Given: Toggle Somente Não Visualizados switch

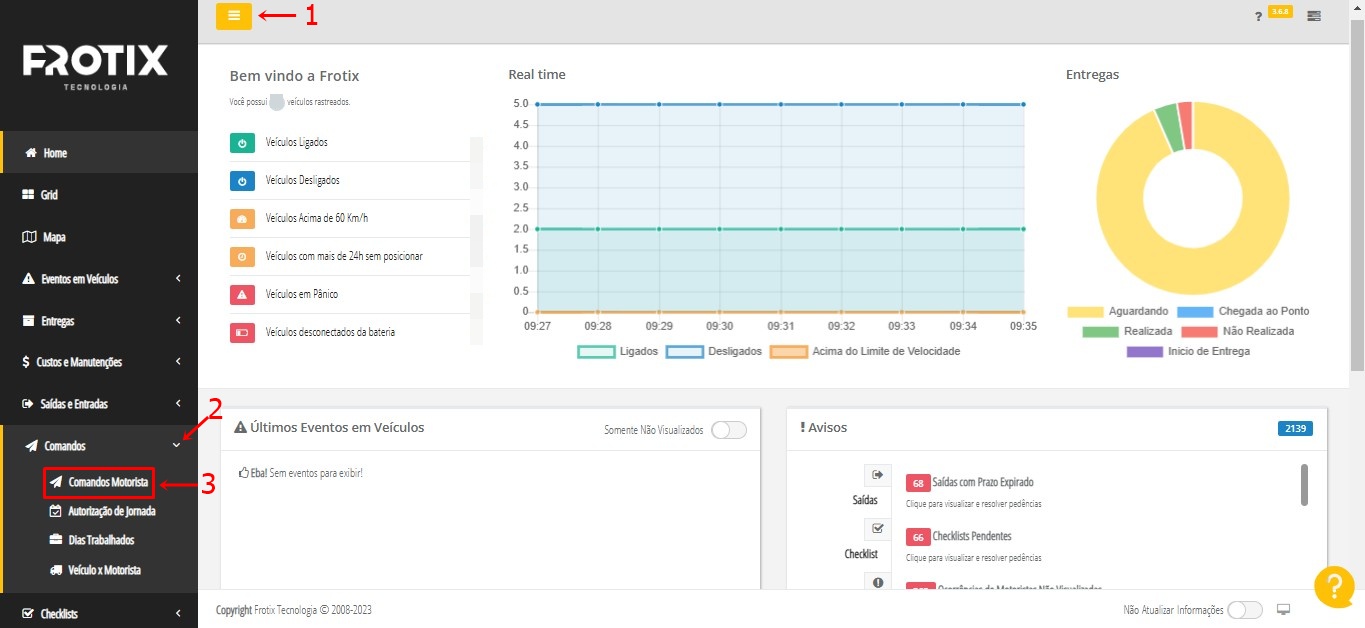Looking at the screenshot, I should point(729,430).
